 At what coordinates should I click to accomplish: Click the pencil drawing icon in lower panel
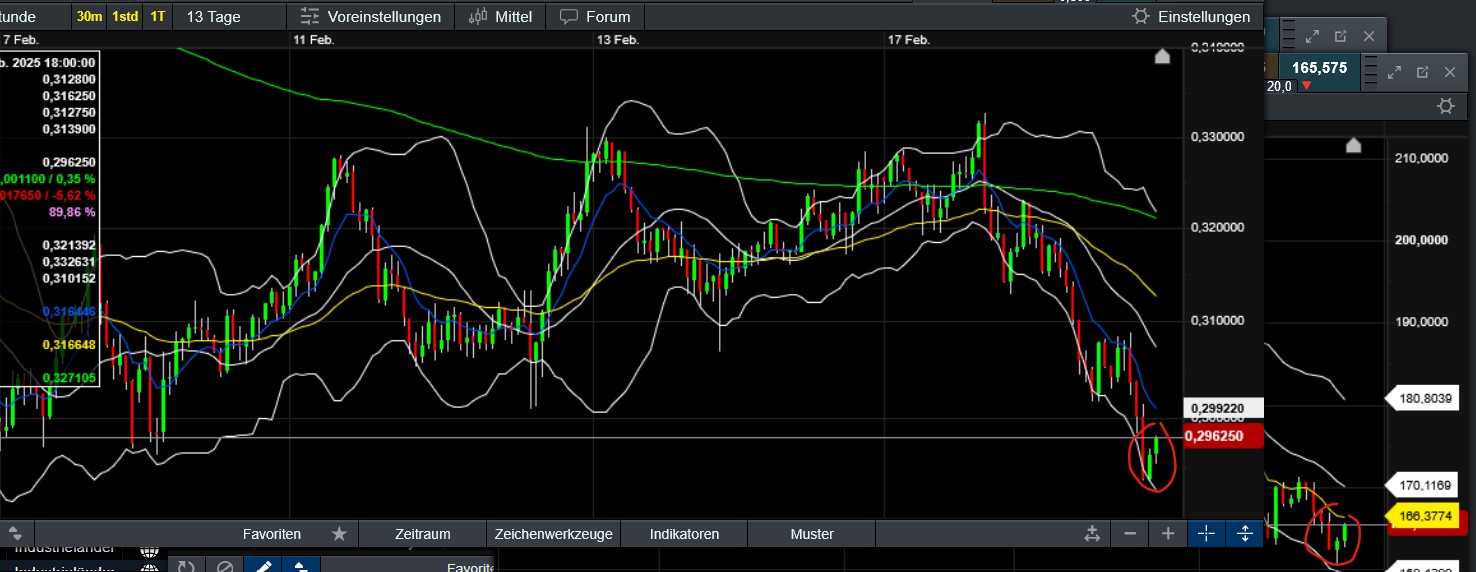click(263, 567)
